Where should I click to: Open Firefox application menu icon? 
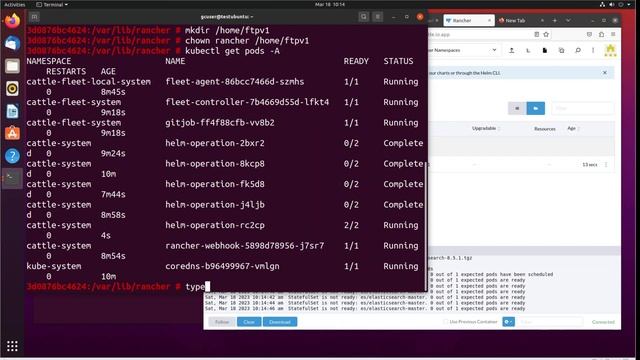(613, 35)
